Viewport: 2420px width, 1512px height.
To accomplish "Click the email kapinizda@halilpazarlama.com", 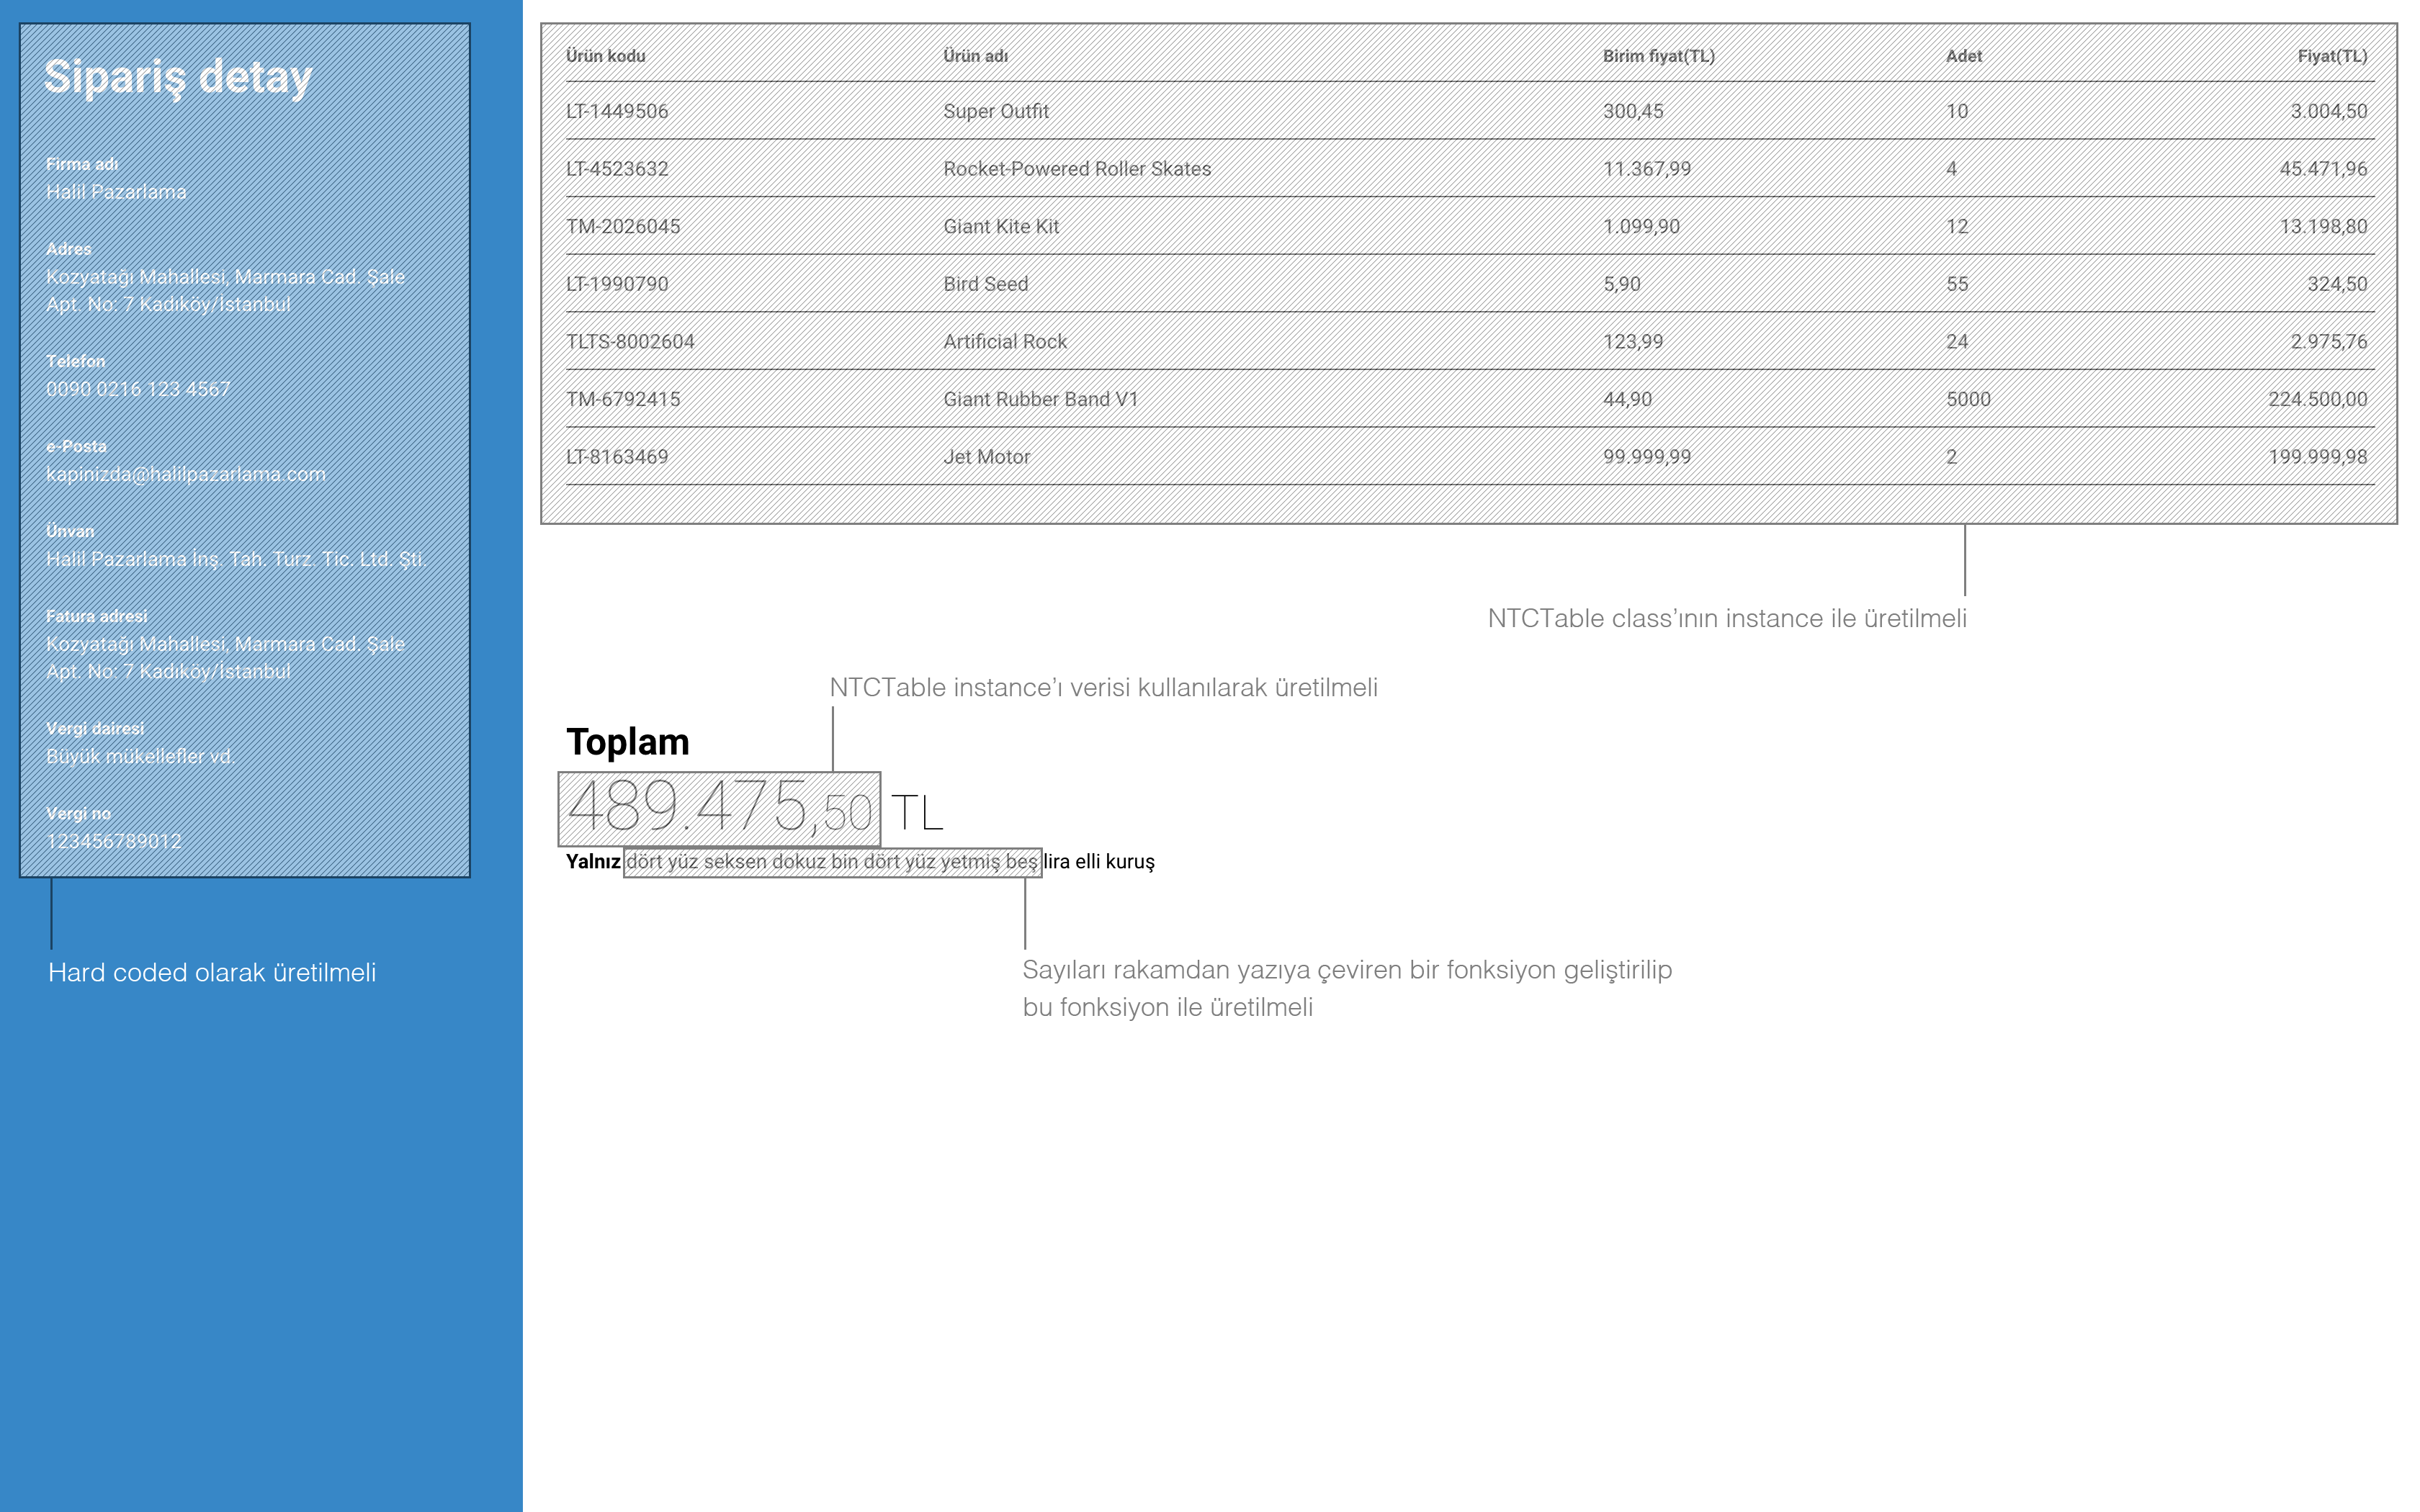I will [186, 474].
